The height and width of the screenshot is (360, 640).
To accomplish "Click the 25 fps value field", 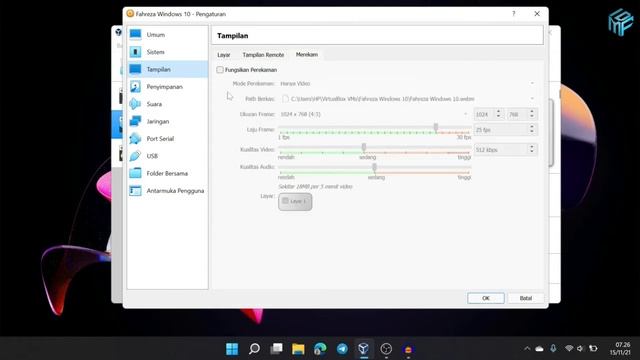I will click(x=501, y=130).
